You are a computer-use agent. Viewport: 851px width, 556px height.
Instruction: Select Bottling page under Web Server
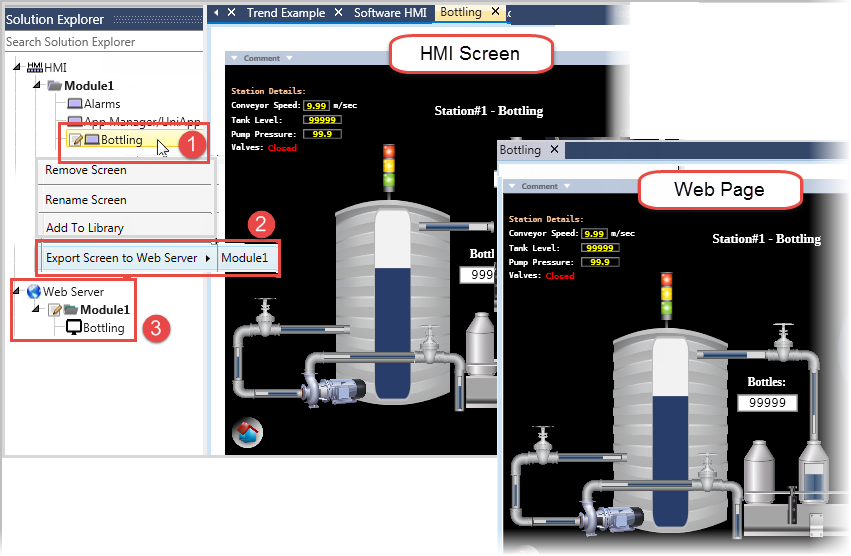[x=104, y=328]
